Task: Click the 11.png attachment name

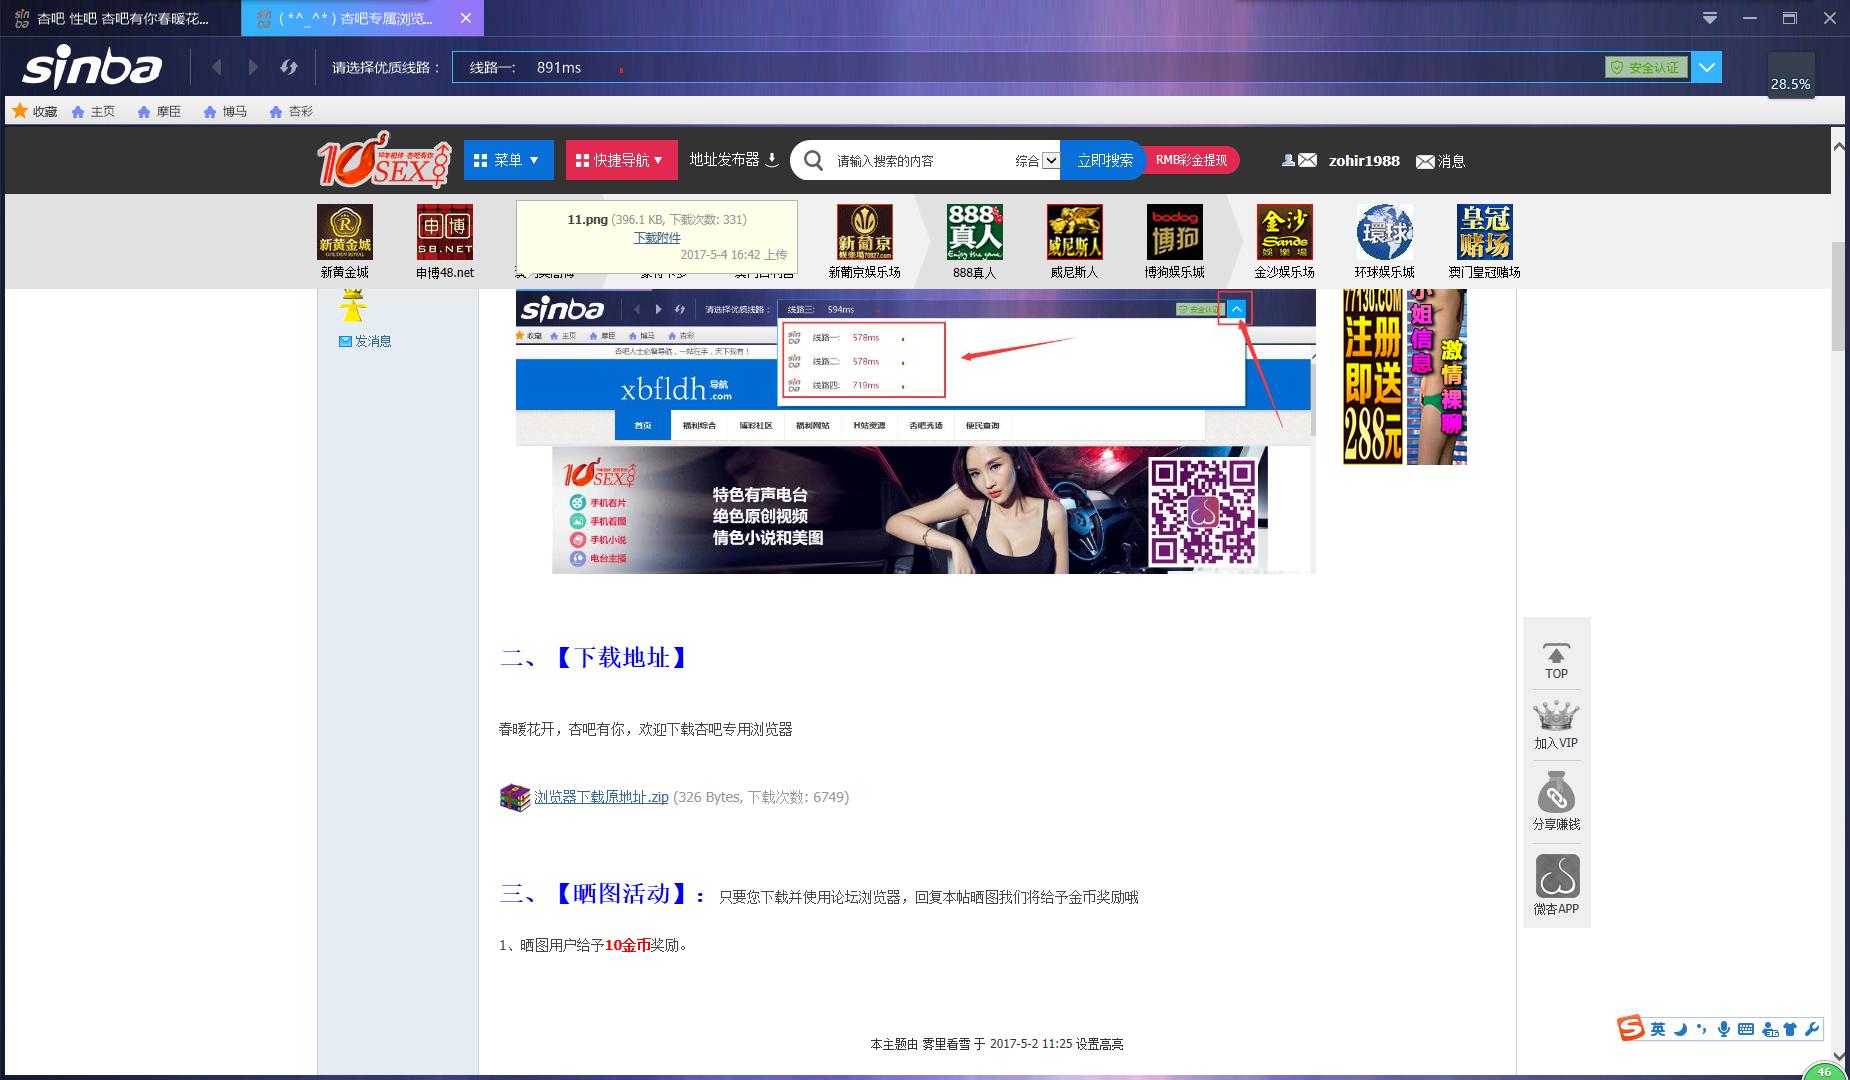Action: [588, 219]
